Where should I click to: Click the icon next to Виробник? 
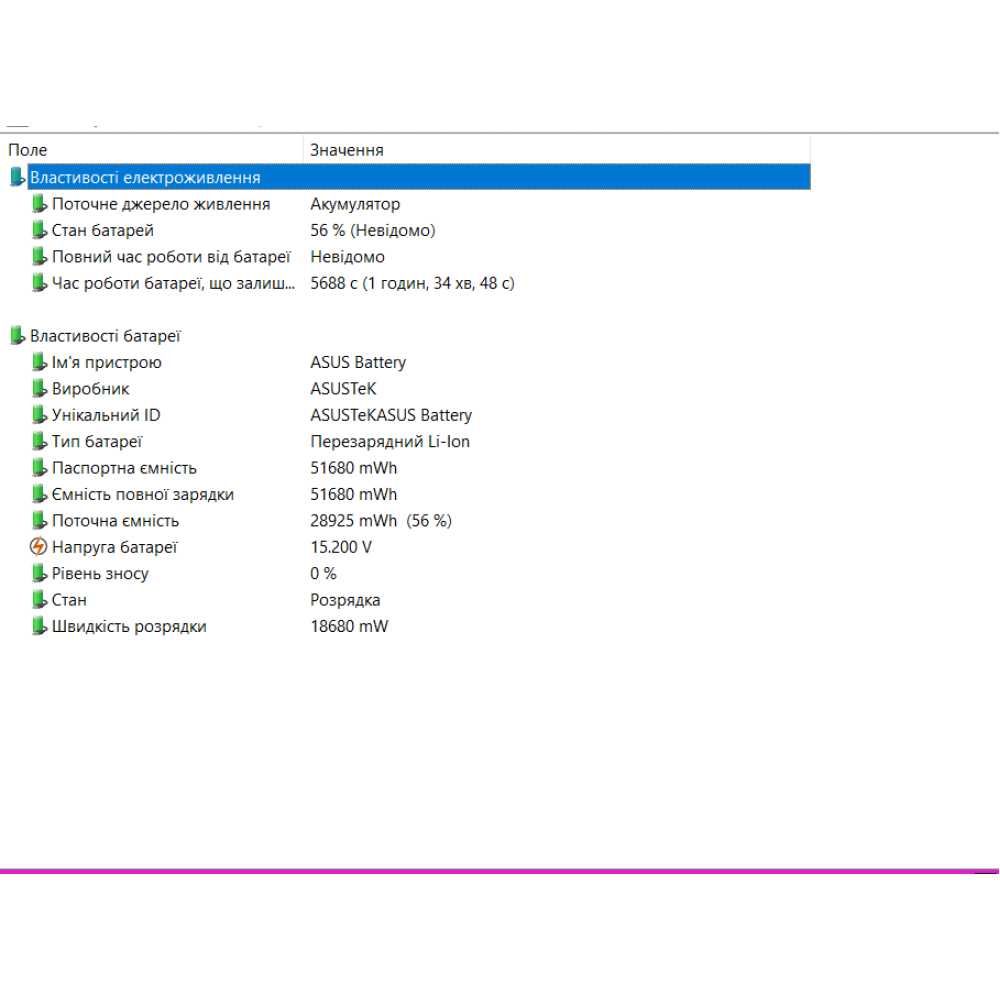[x=39, y=389]
